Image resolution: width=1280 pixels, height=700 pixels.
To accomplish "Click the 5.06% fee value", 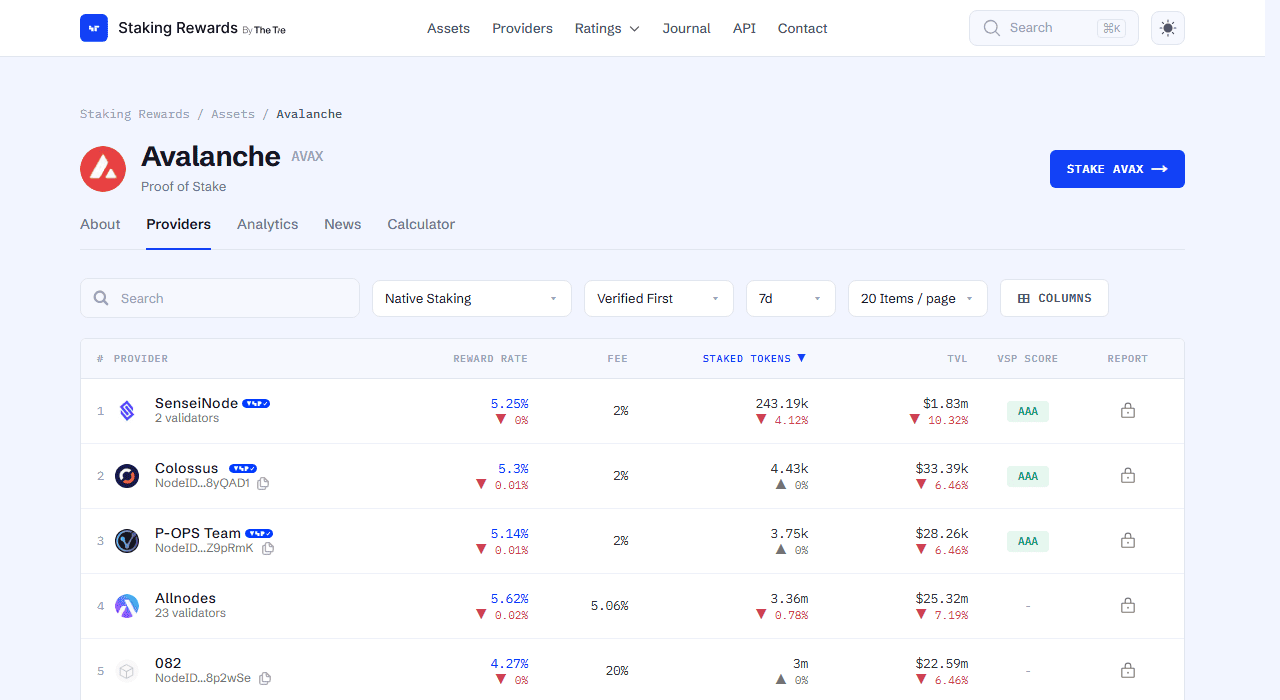I will [609, 606].
